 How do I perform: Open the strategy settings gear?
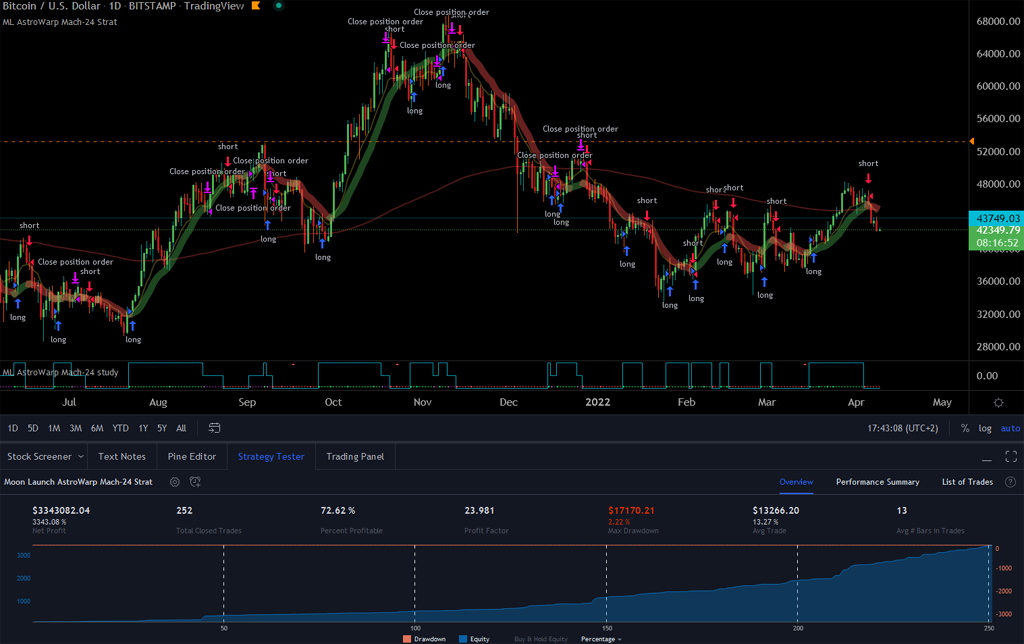pos(174,482)
